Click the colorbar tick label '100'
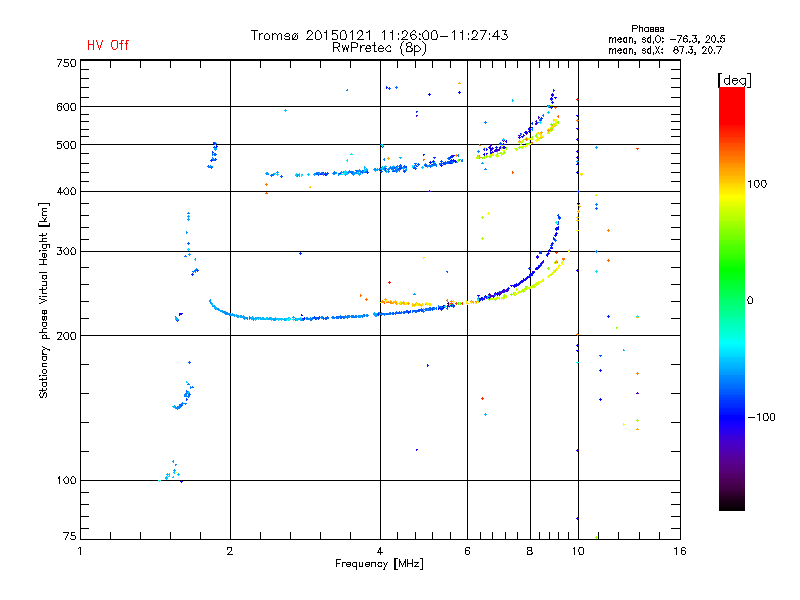Viewport: 800px width, 600px height. (x=757, y=184)
